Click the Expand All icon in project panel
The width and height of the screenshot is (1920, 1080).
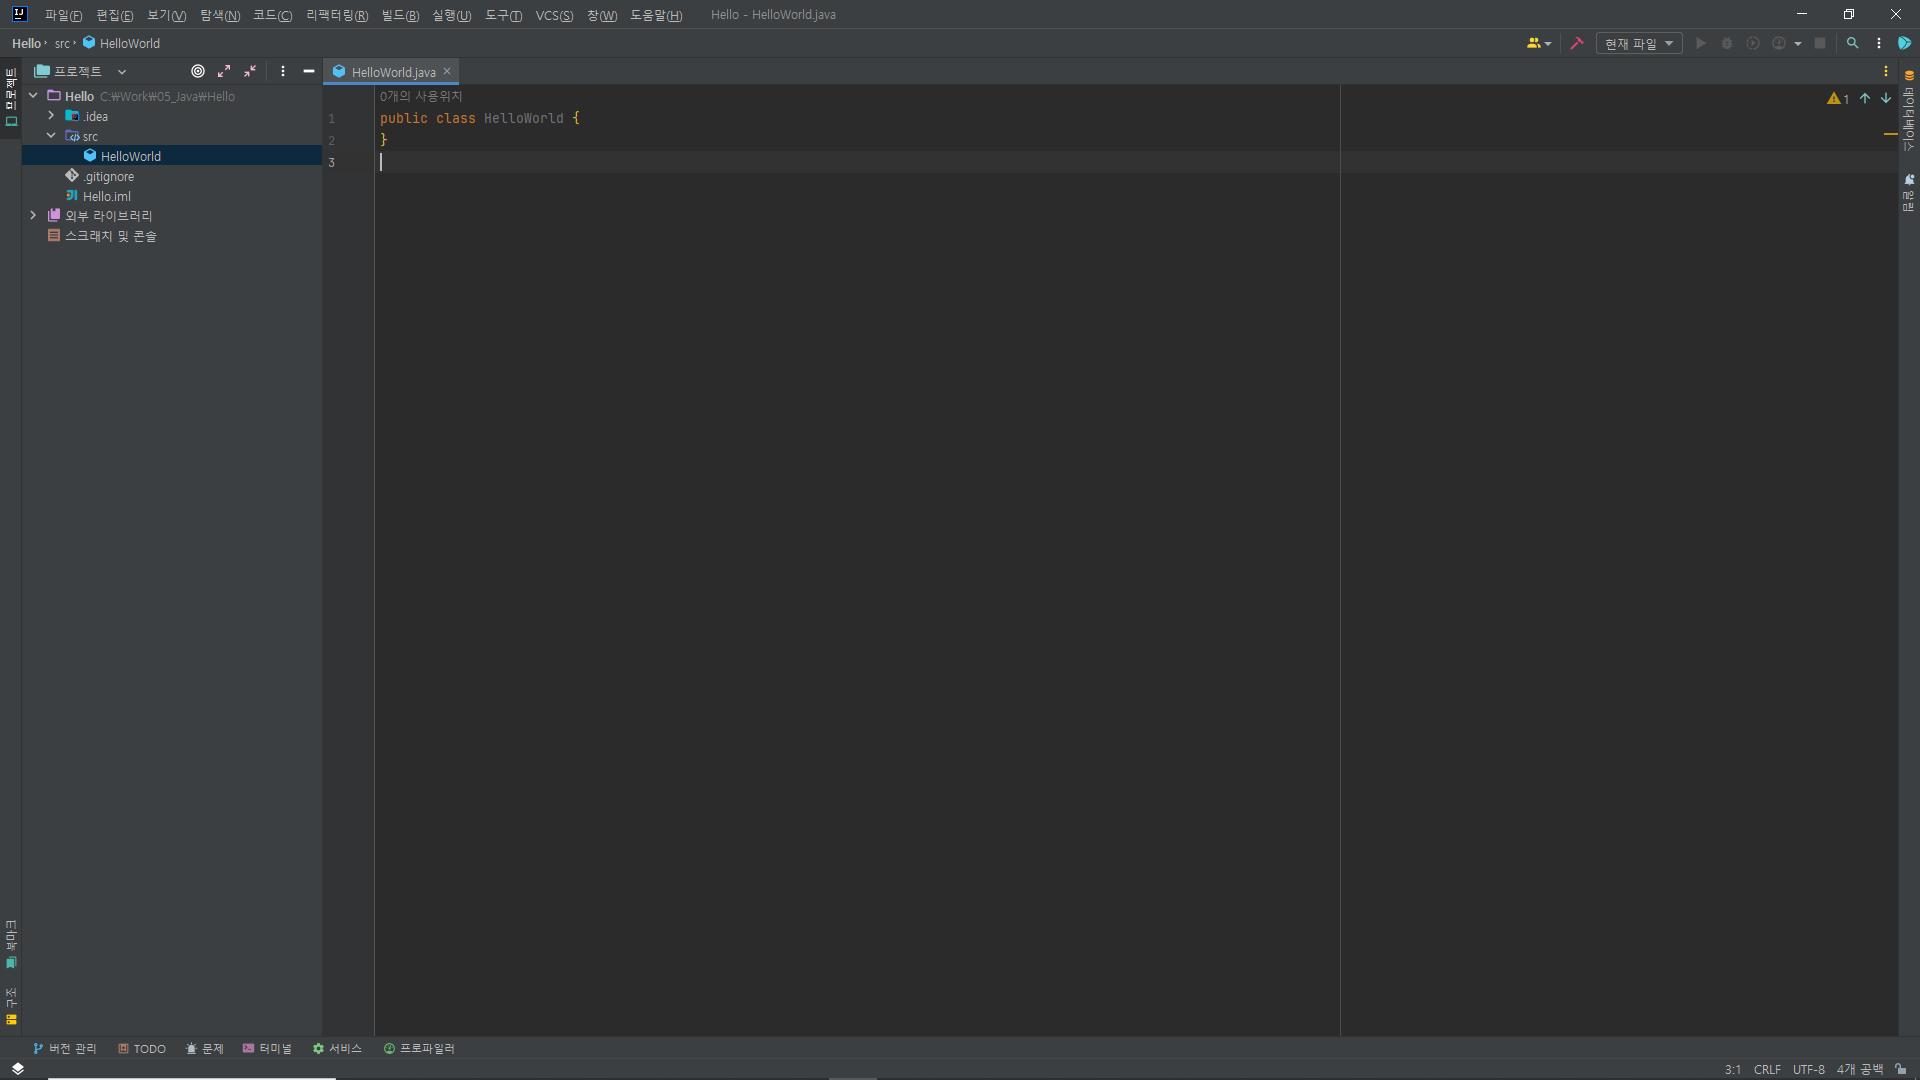coord(224,72)
